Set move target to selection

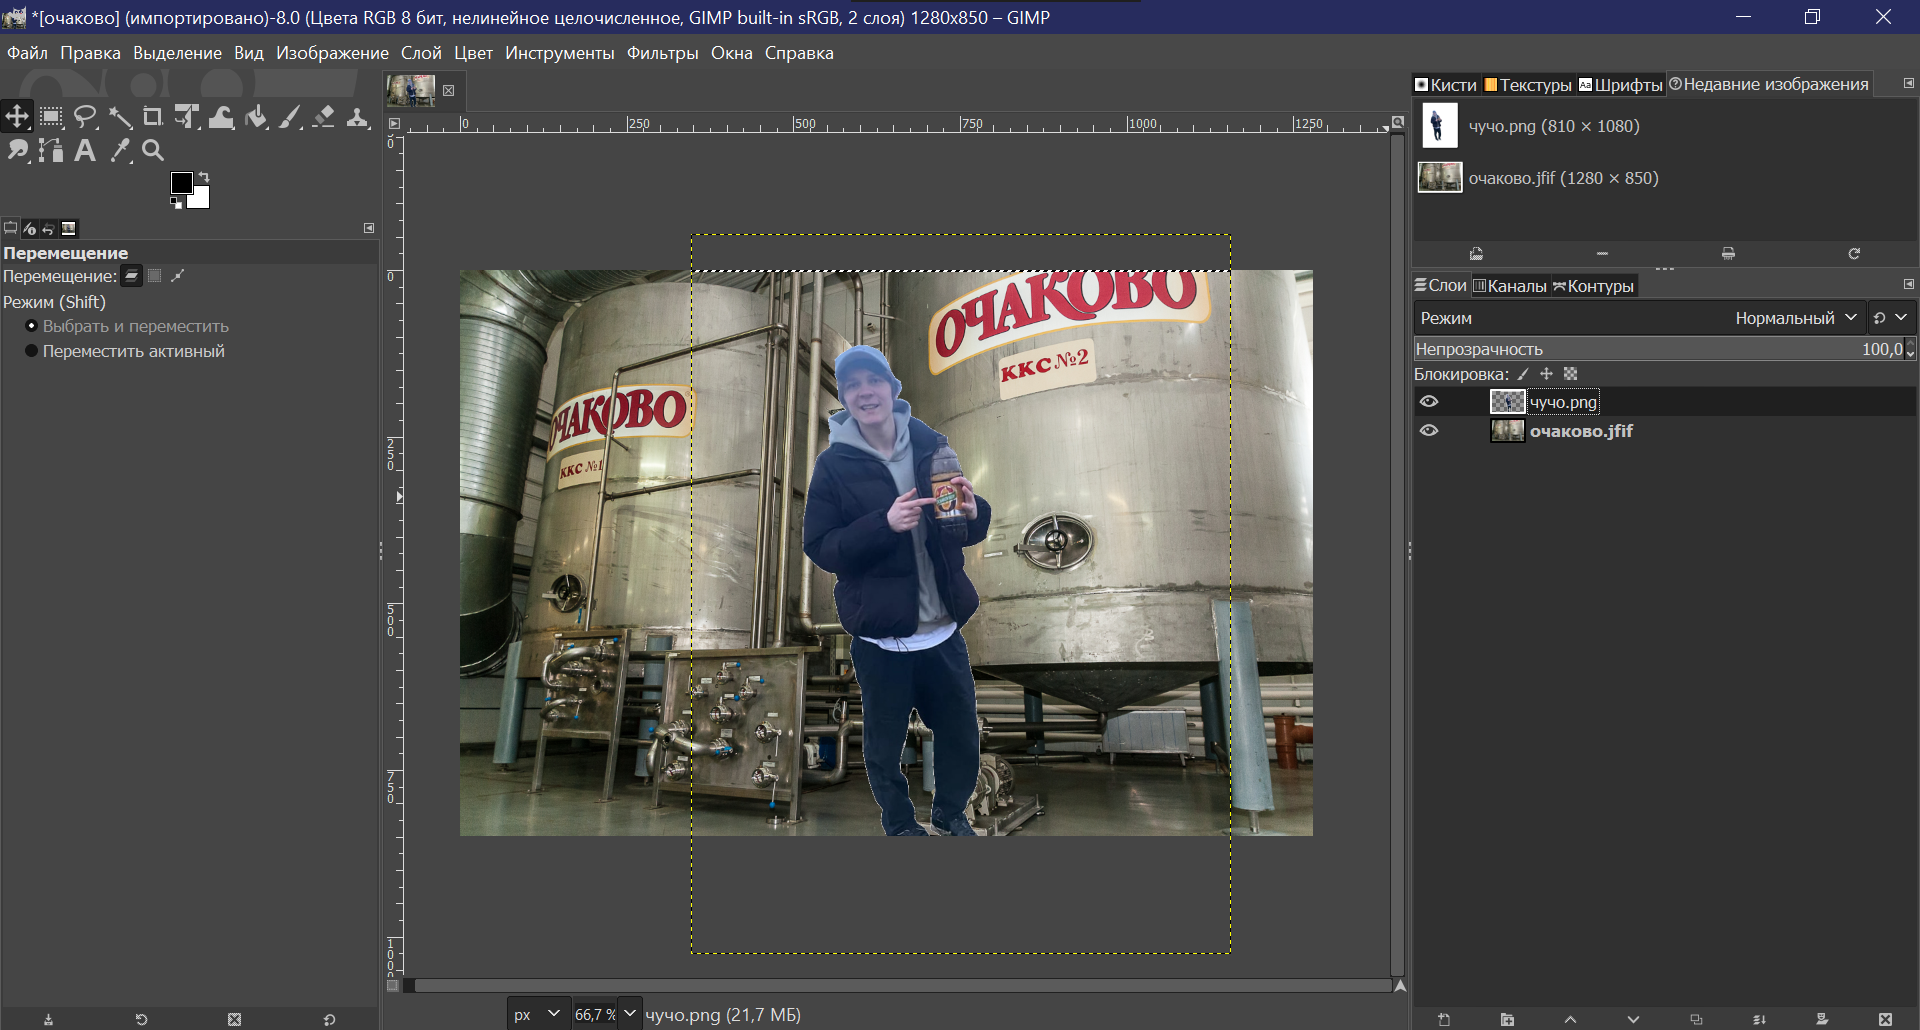155,276
